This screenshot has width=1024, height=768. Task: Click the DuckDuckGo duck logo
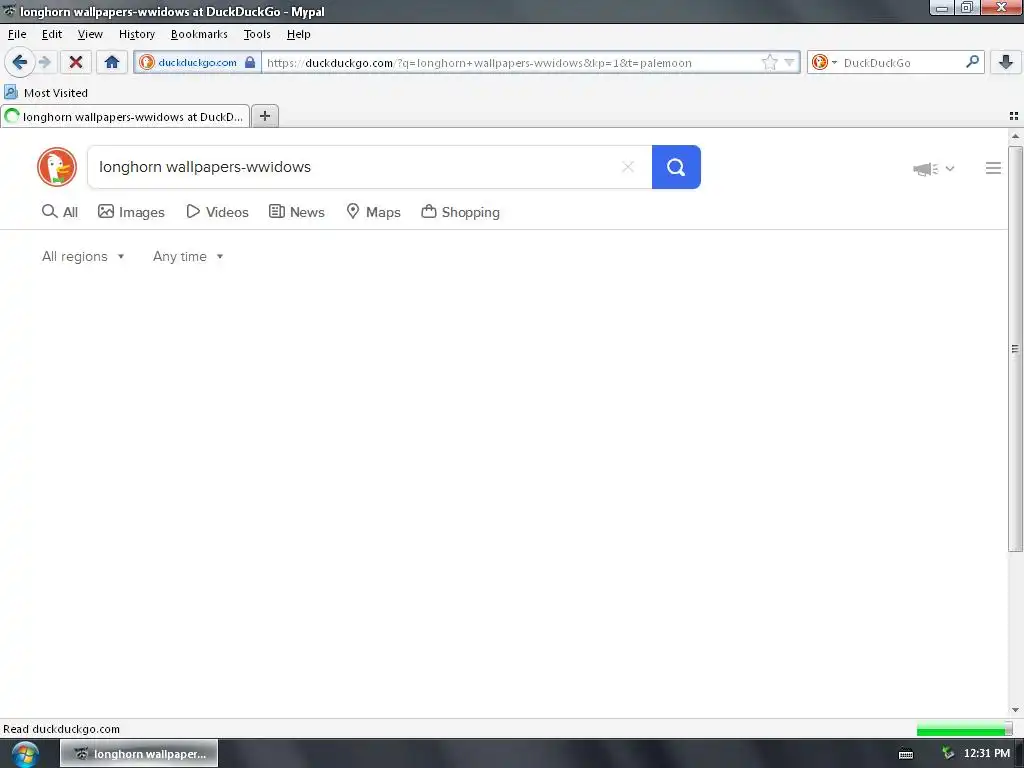point(57,167)
